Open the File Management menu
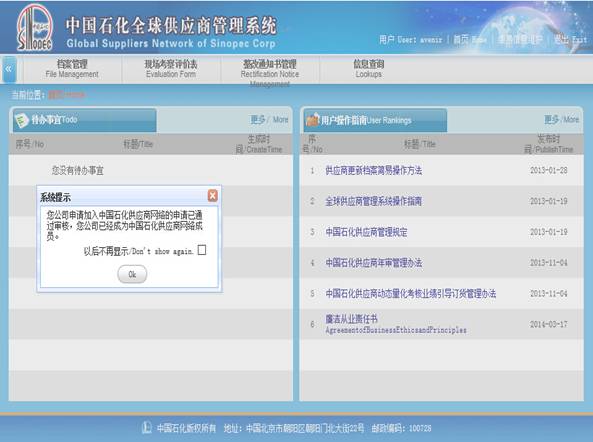 click(72, 69)
